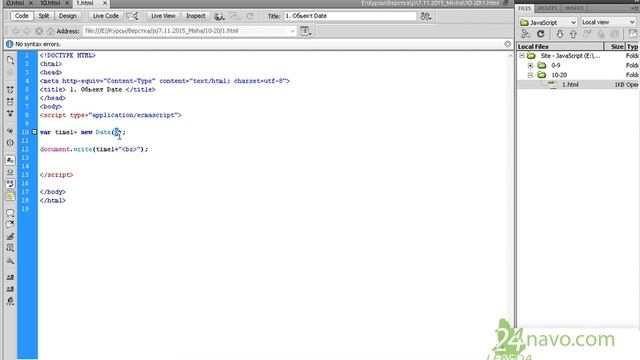This screenshot has height=360, width=640.
Task: Click the Format Source Code icon
Action: (x=10, y=301)
